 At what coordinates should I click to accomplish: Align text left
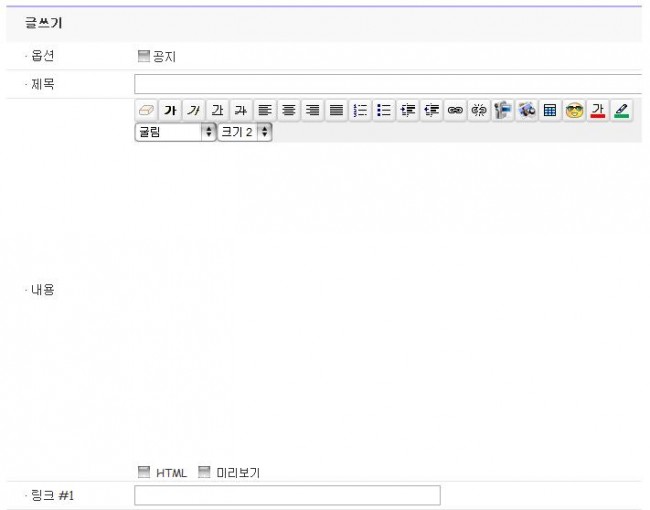tap(265, 110)
